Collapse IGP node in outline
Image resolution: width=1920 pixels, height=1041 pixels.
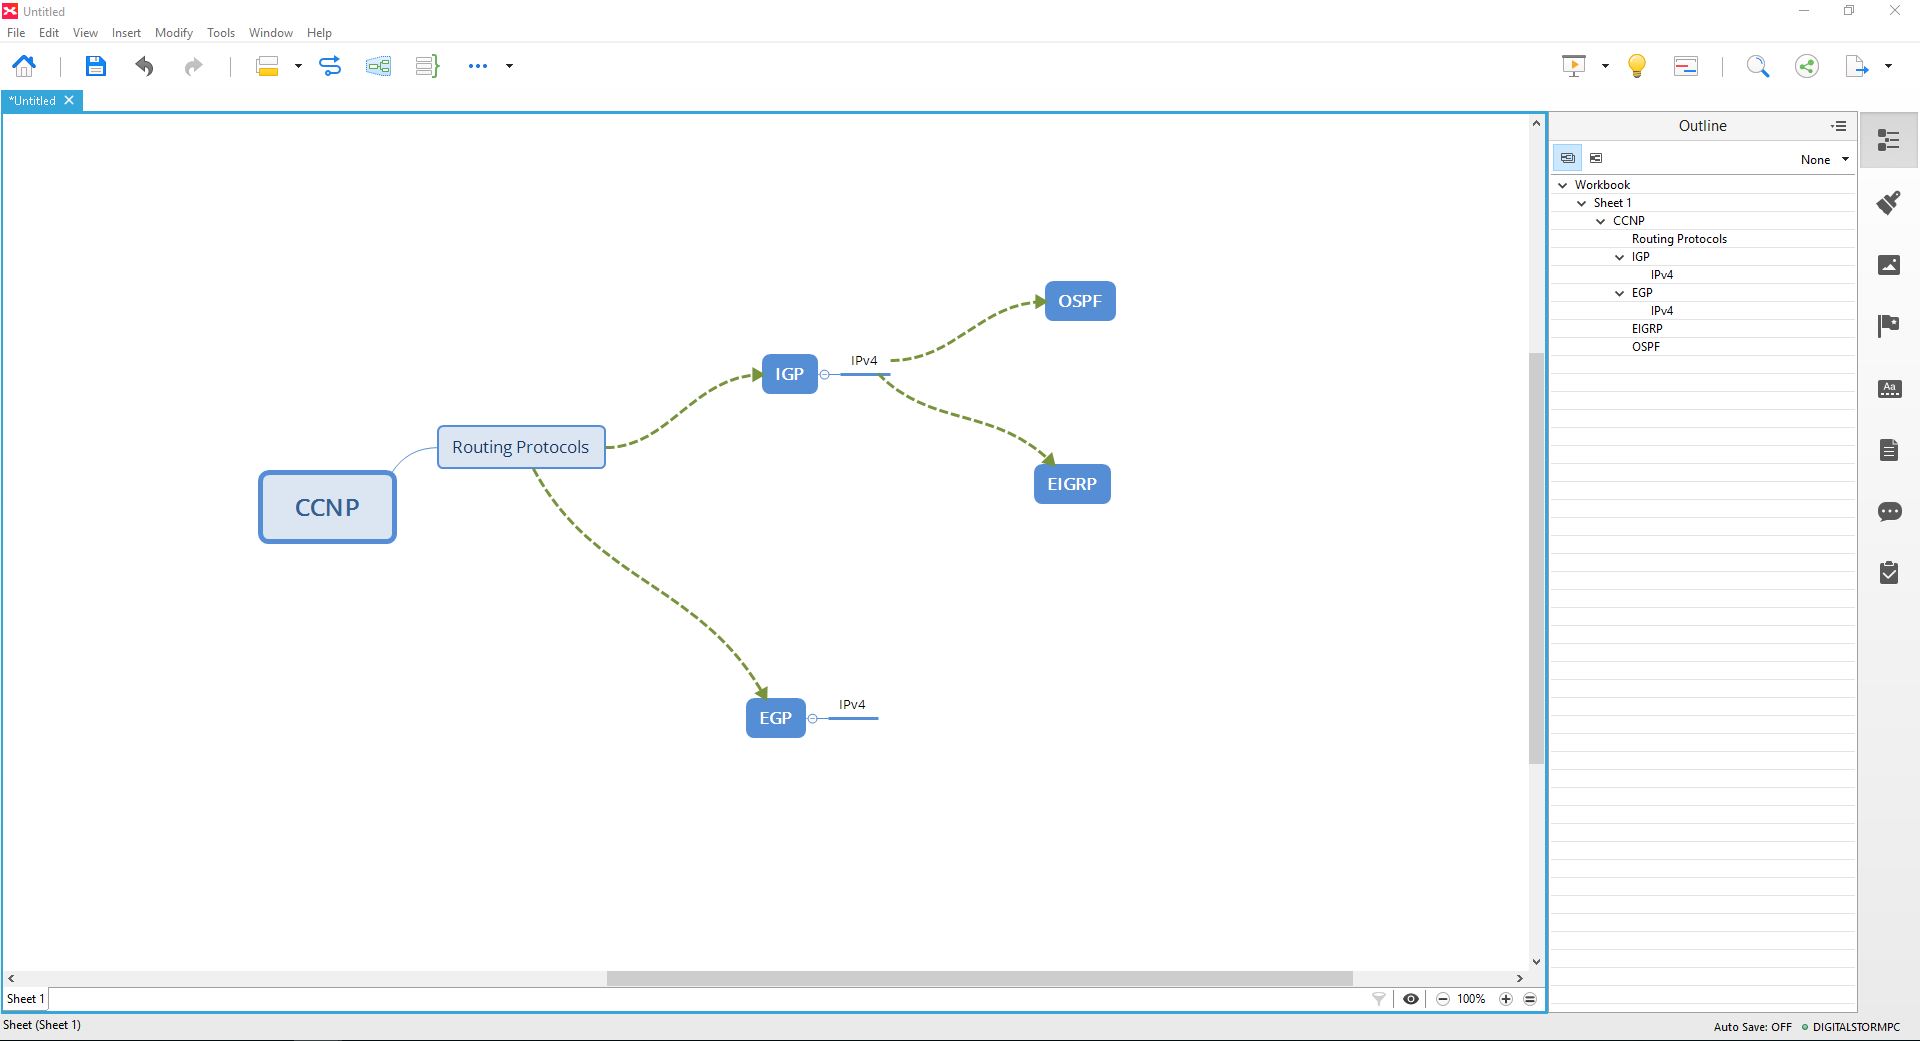1620,257
